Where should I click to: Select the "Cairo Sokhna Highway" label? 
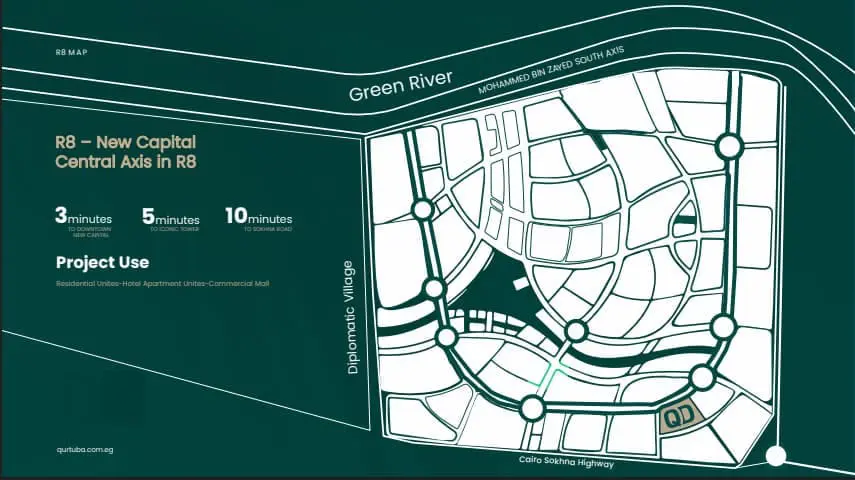click(566, 462)
